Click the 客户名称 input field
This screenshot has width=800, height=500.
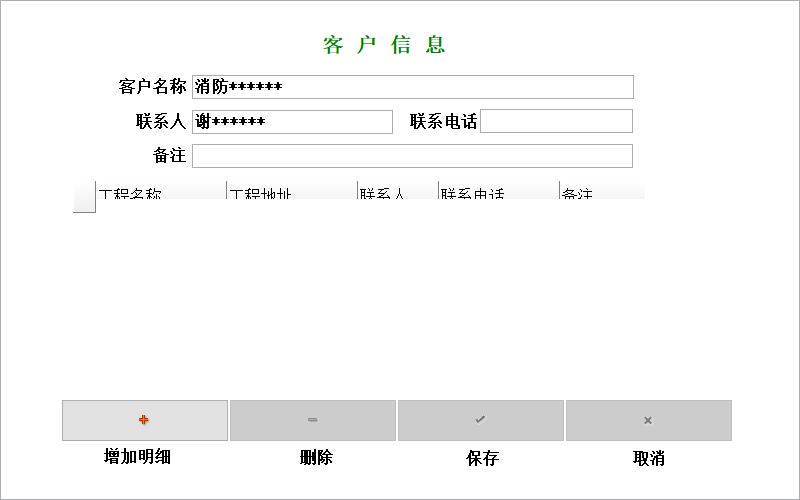[x=413, y=87]
